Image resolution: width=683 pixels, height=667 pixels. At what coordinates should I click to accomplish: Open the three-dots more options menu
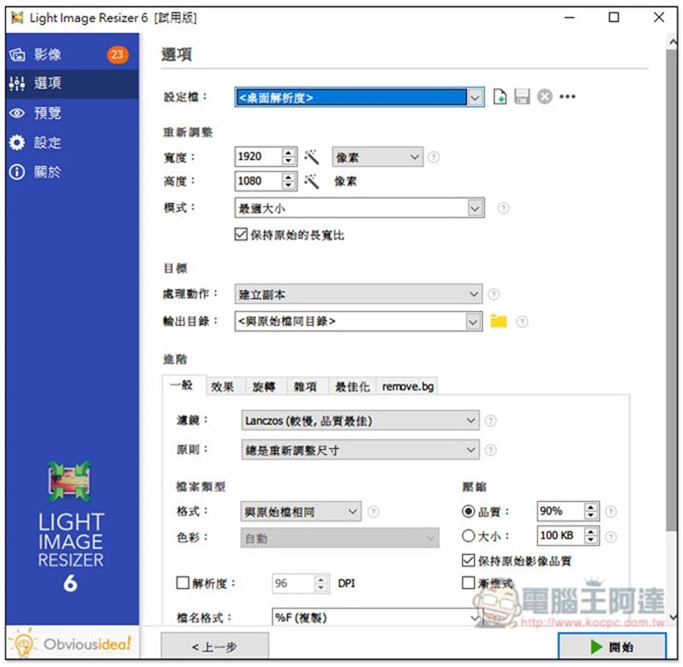point(568,97)
